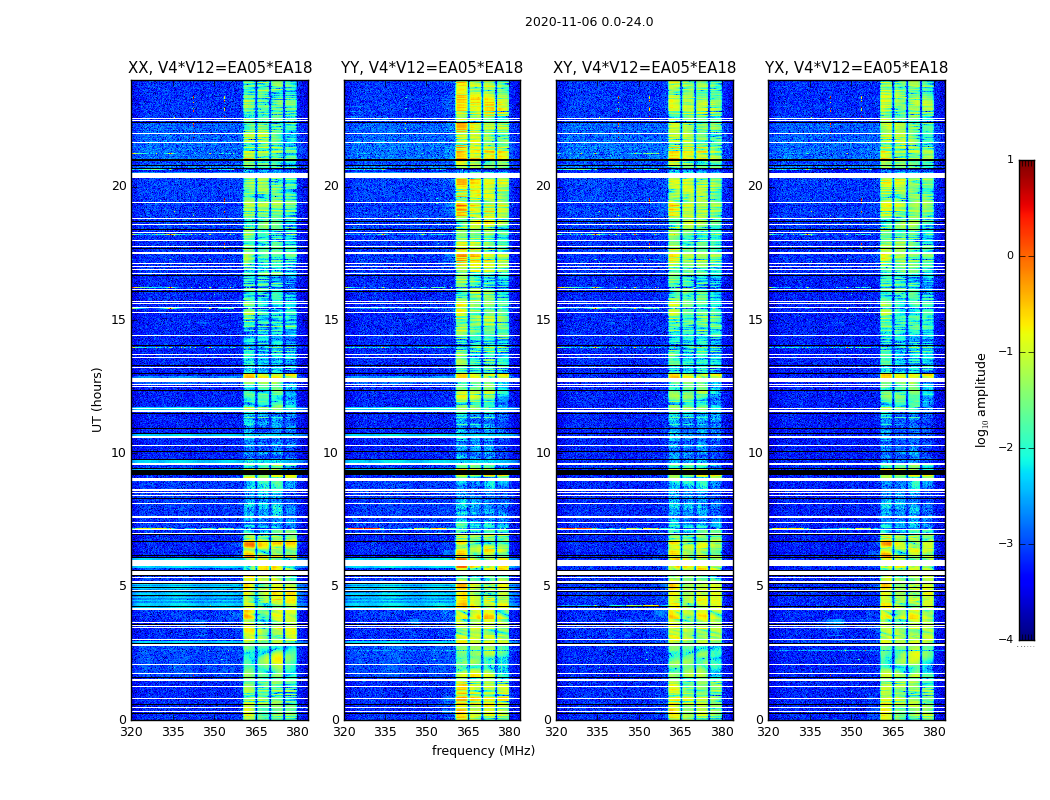This screenshot has height=800, width=1050.
Task: Click the 5 hour tick label of YX plot
Action: 759,586
